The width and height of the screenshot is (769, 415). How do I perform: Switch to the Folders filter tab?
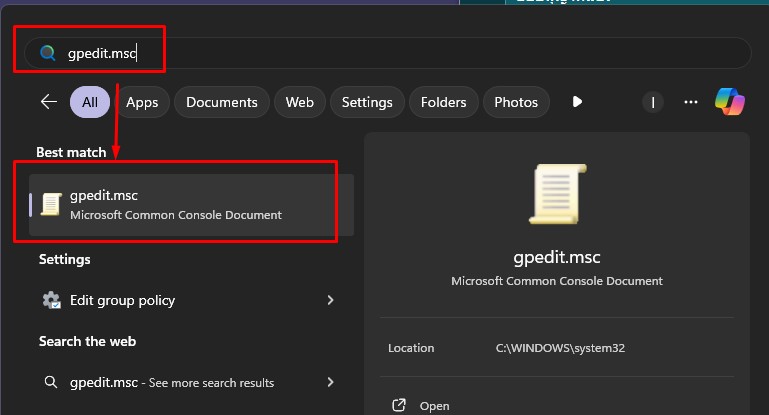point(443,102)
